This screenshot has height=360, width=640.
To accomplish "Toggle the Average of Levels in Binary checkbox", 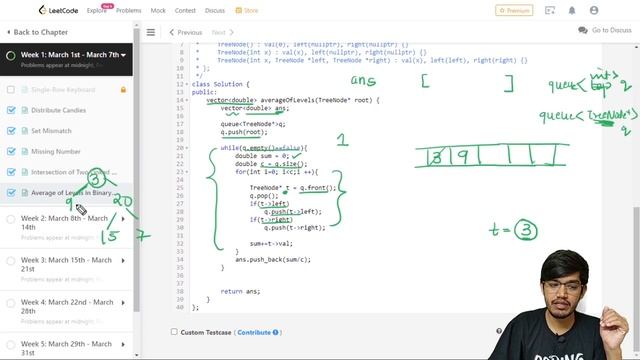I will tap(11, 193).
